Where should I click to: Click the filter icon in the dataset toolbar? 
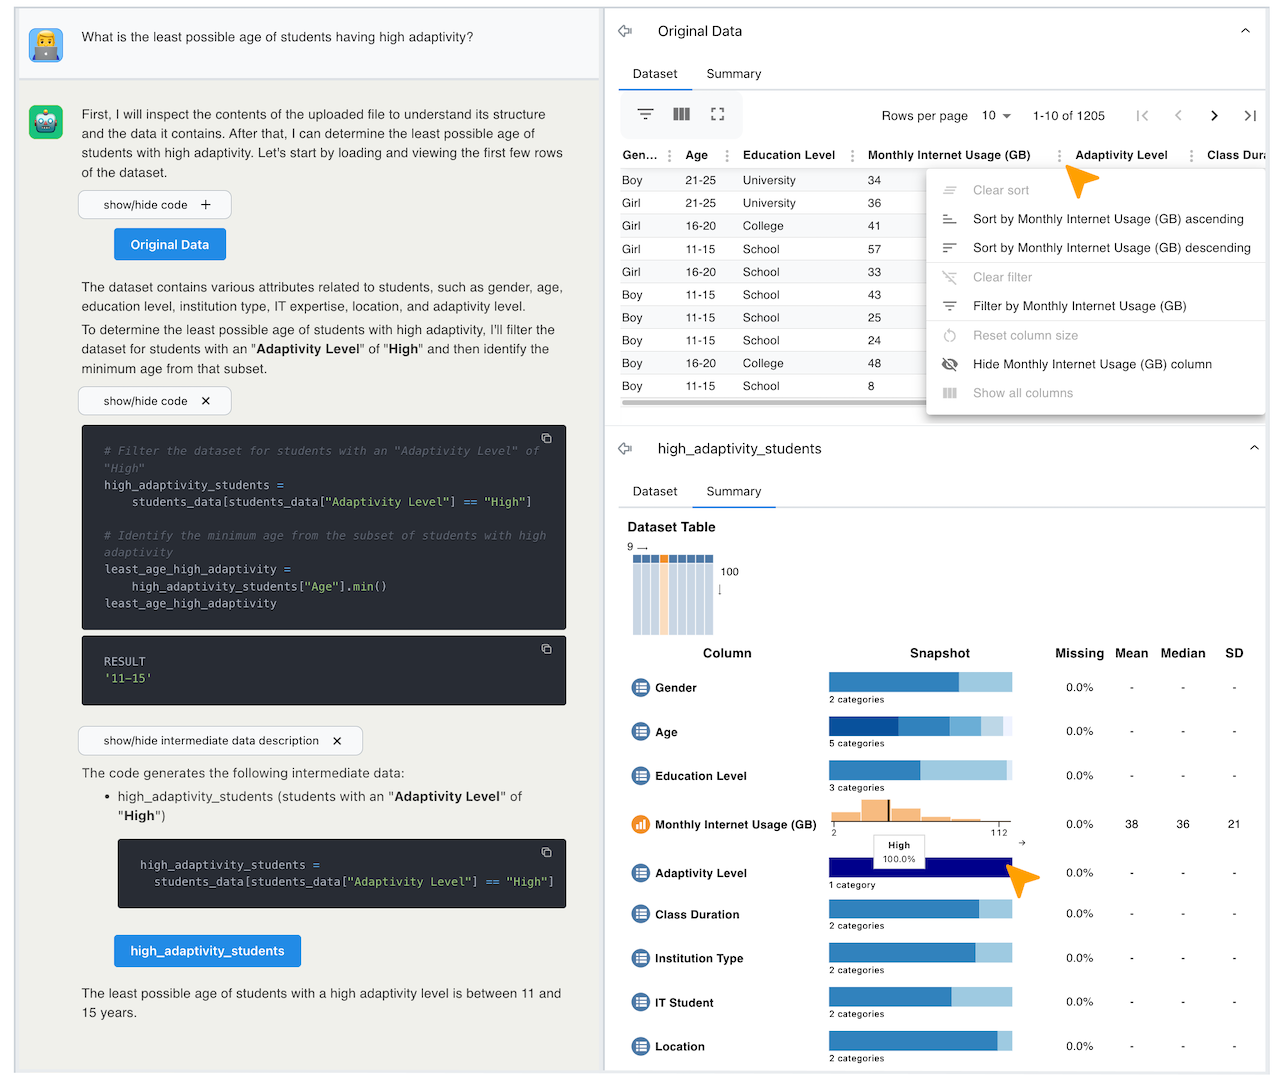point(645,115)
